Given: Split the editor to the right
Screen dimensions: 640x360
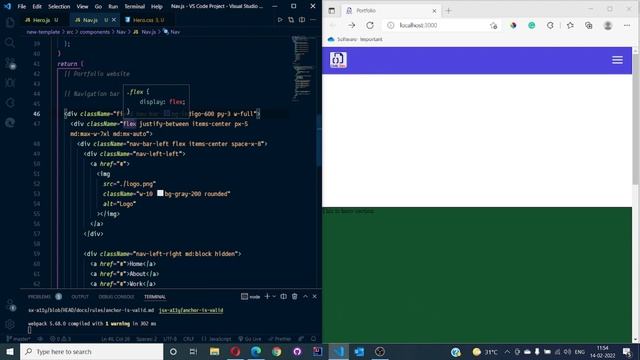Looking at the screenshot, I should [x=302, y=20].
